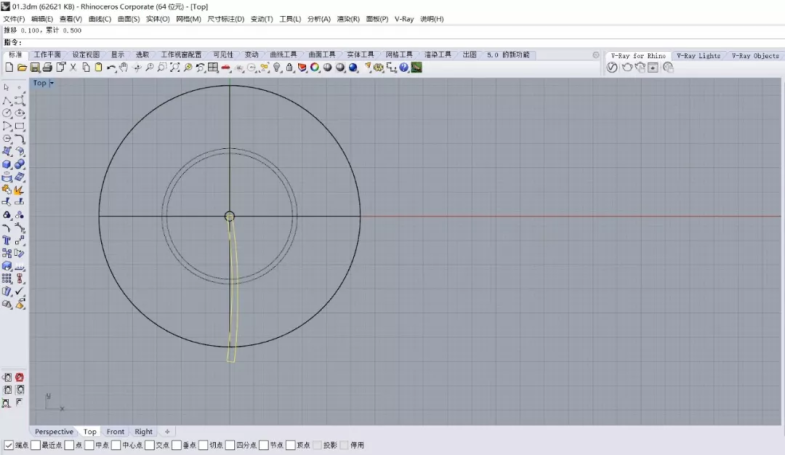Click the Print icon in toolbar
Image resolution: width=785 pixels, height=455 pixels.
(x=47, y=67)
